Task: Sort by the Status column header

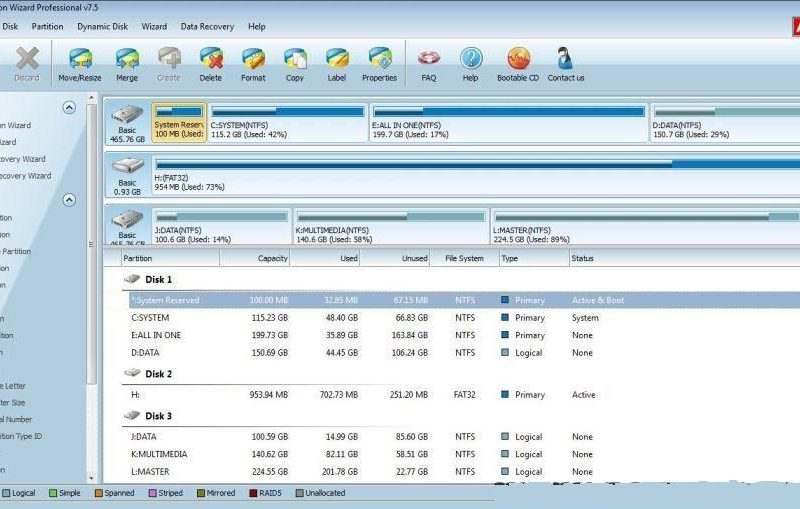Action: coord(685,259)
